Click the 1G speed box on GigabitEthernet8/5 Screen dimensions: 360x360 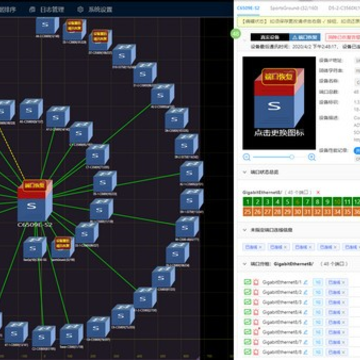tap(318, 322)
